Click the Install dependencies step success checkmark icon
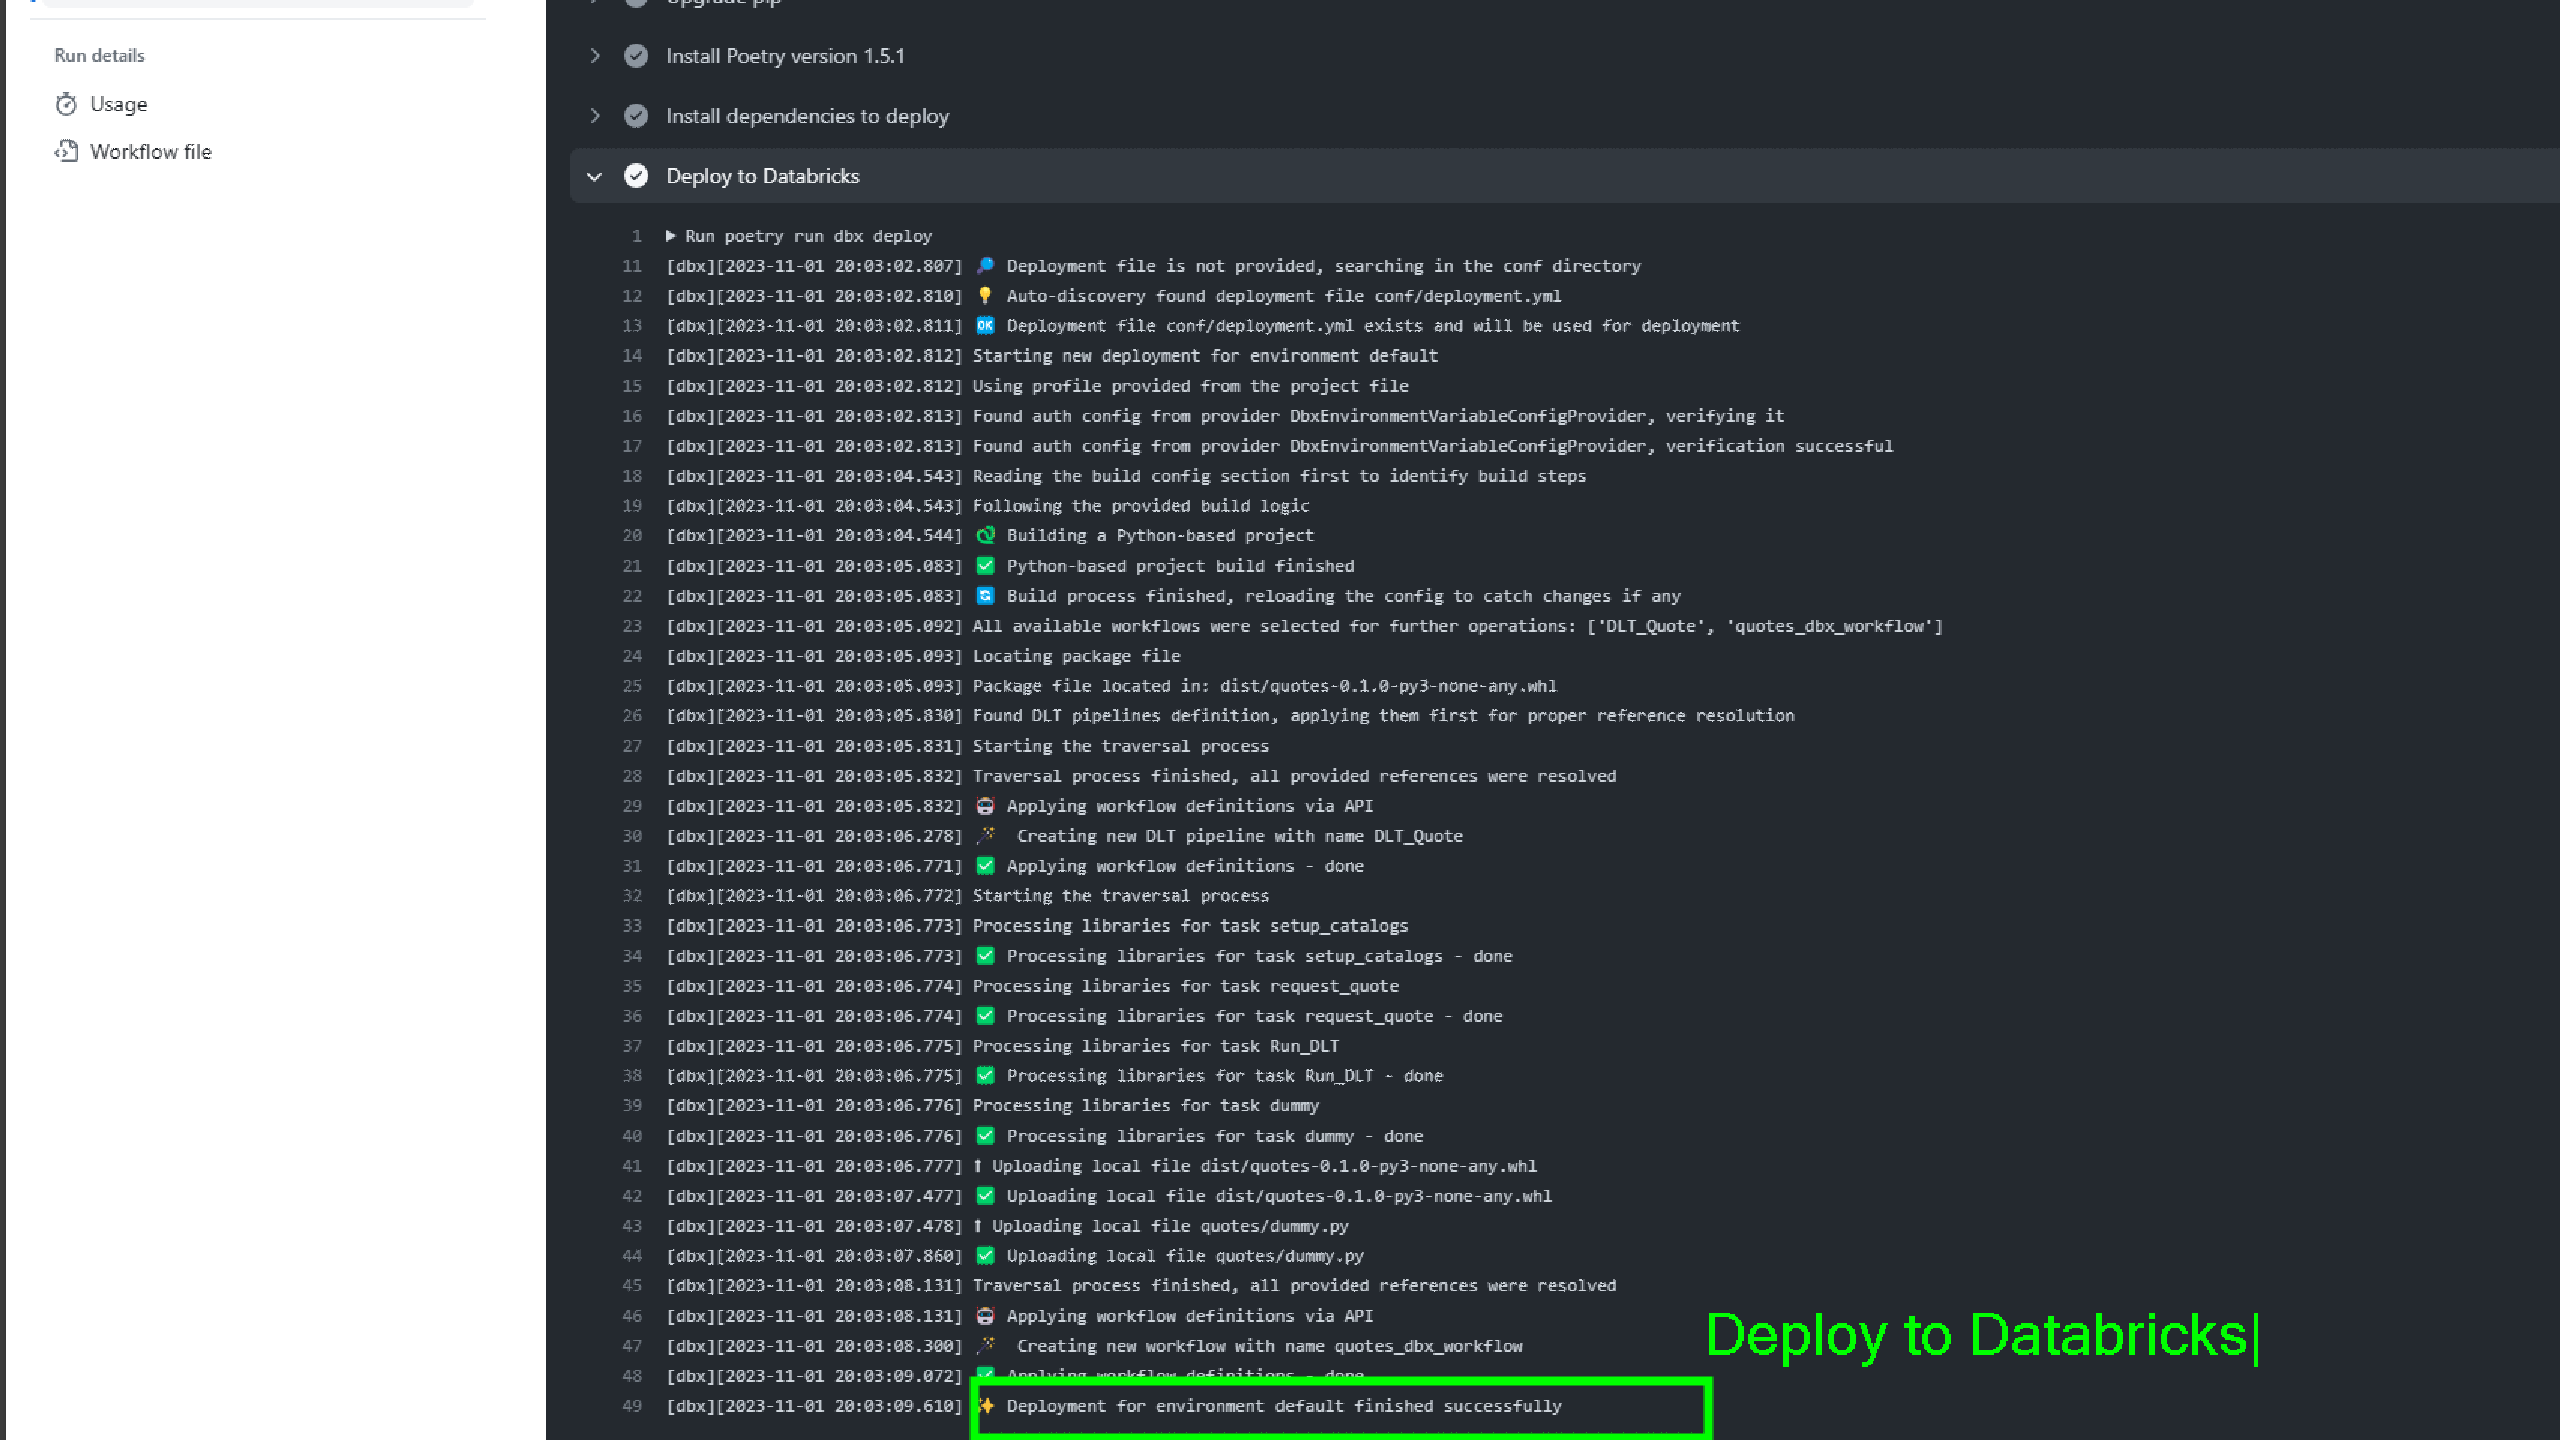 636,116
